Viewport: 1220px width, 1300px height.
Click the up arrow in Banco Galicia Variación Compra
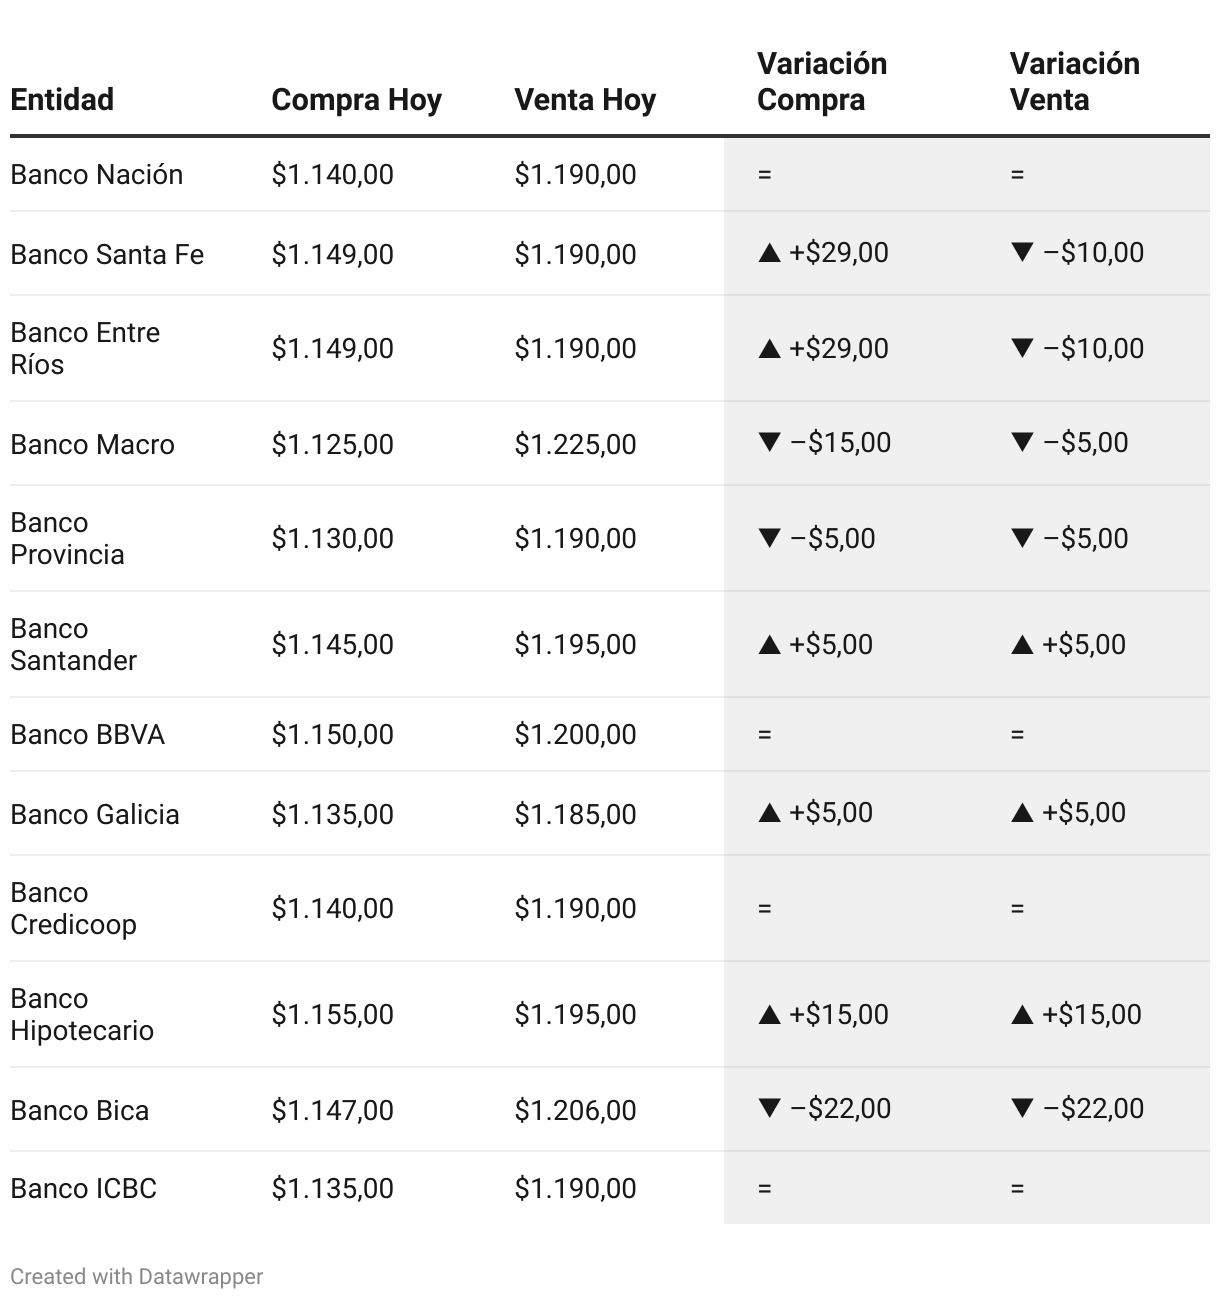click(x=769, y=813)
